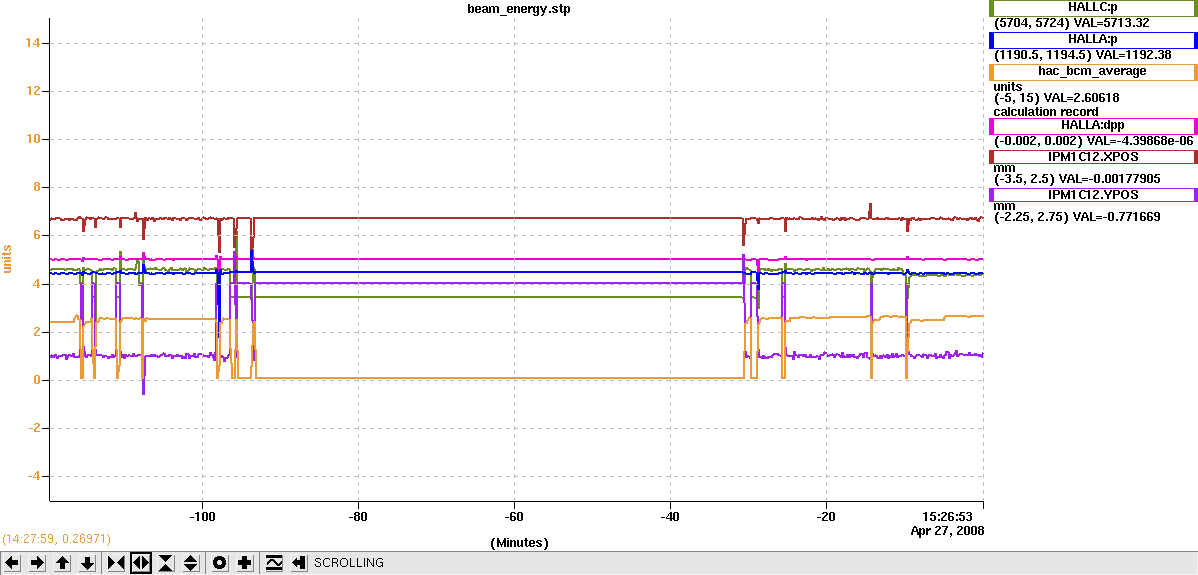The image size is (1198, 575).
Task: Click the plus crosshair tool icon
Action: (244, 563)
